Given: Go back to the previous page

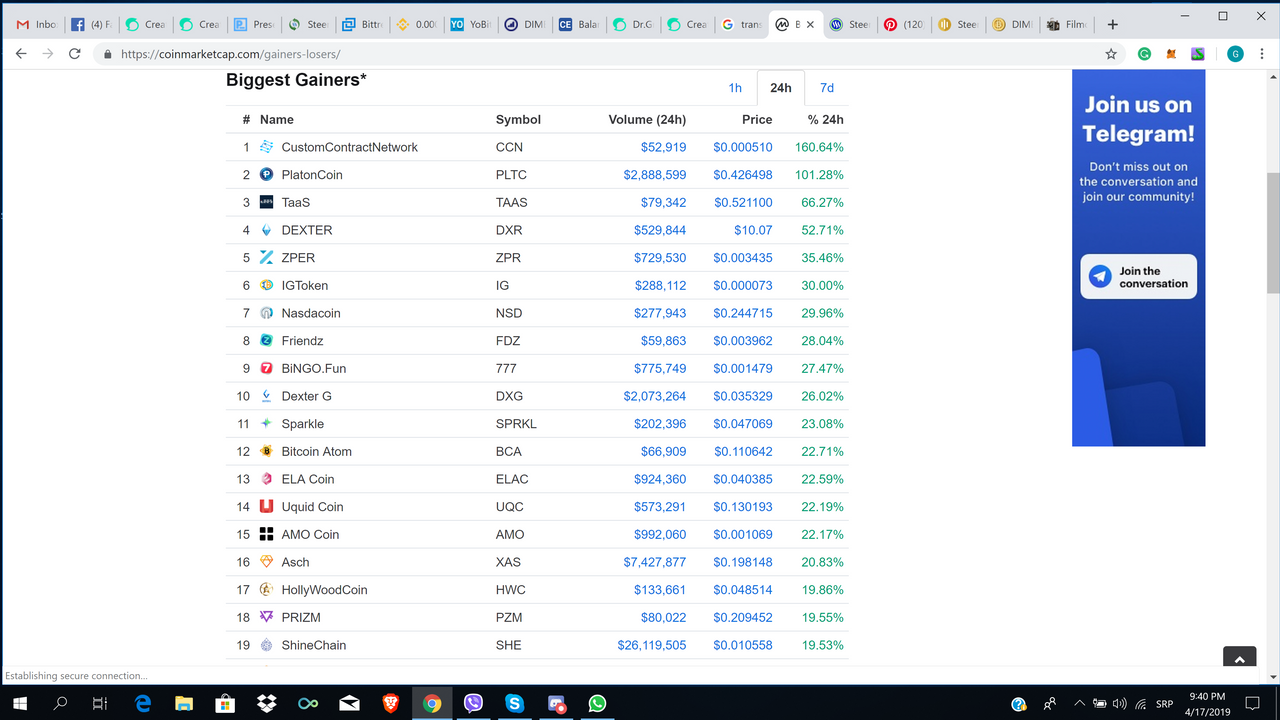Looking at the screenshot, I should point(21,54).
